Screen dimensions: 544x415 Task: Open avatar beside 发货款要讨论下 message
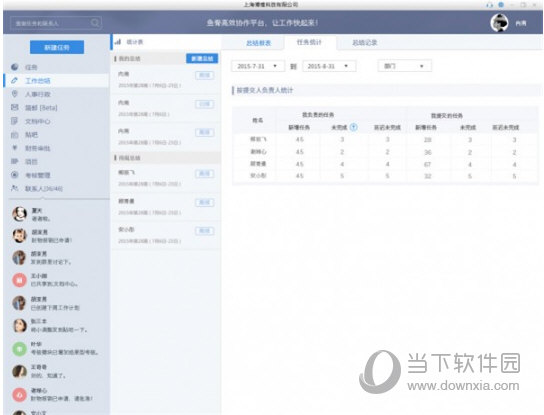[19, 257]
